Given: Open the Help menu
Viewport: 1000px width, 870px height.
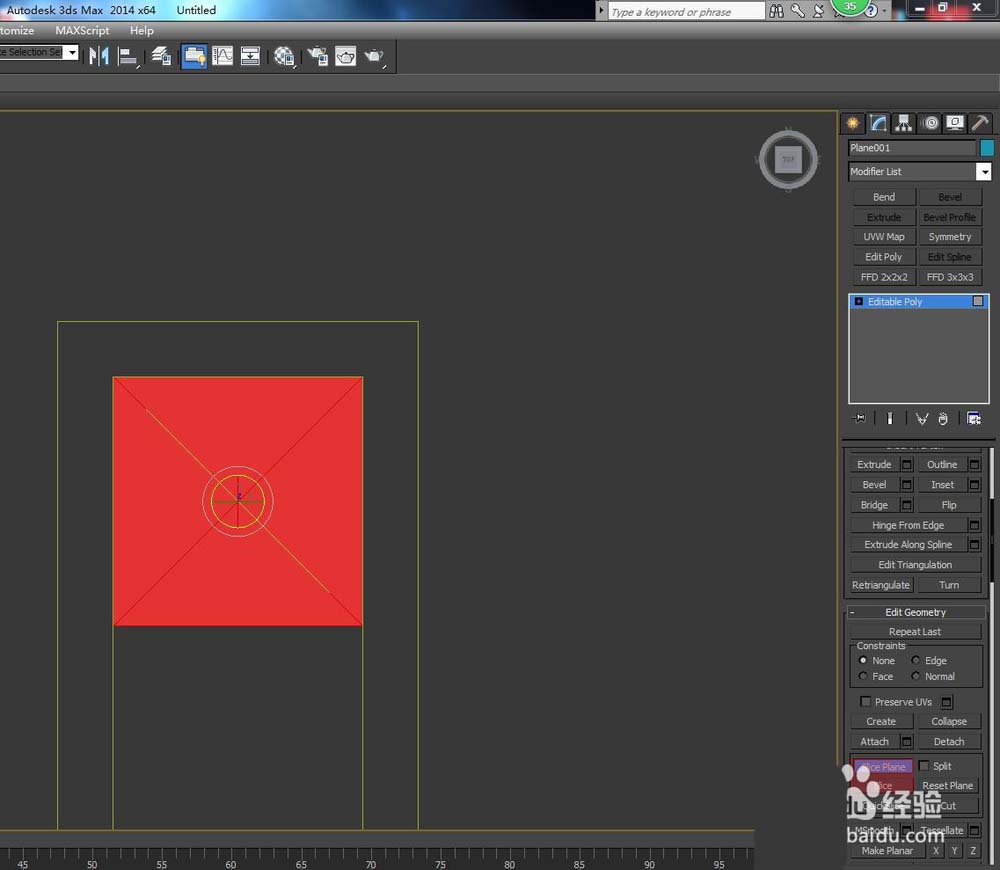Looking at the screenshot, I should pyautogui.click(x=142, y=30).
